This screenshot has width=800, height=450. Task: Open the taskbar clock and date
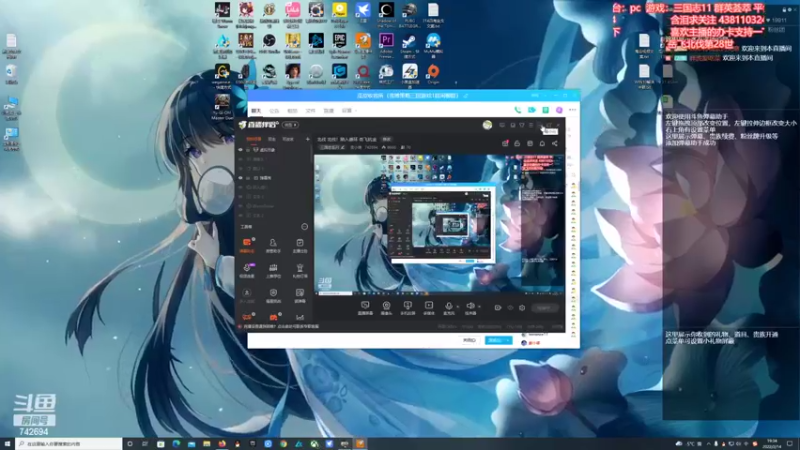[x=771, y=444]
